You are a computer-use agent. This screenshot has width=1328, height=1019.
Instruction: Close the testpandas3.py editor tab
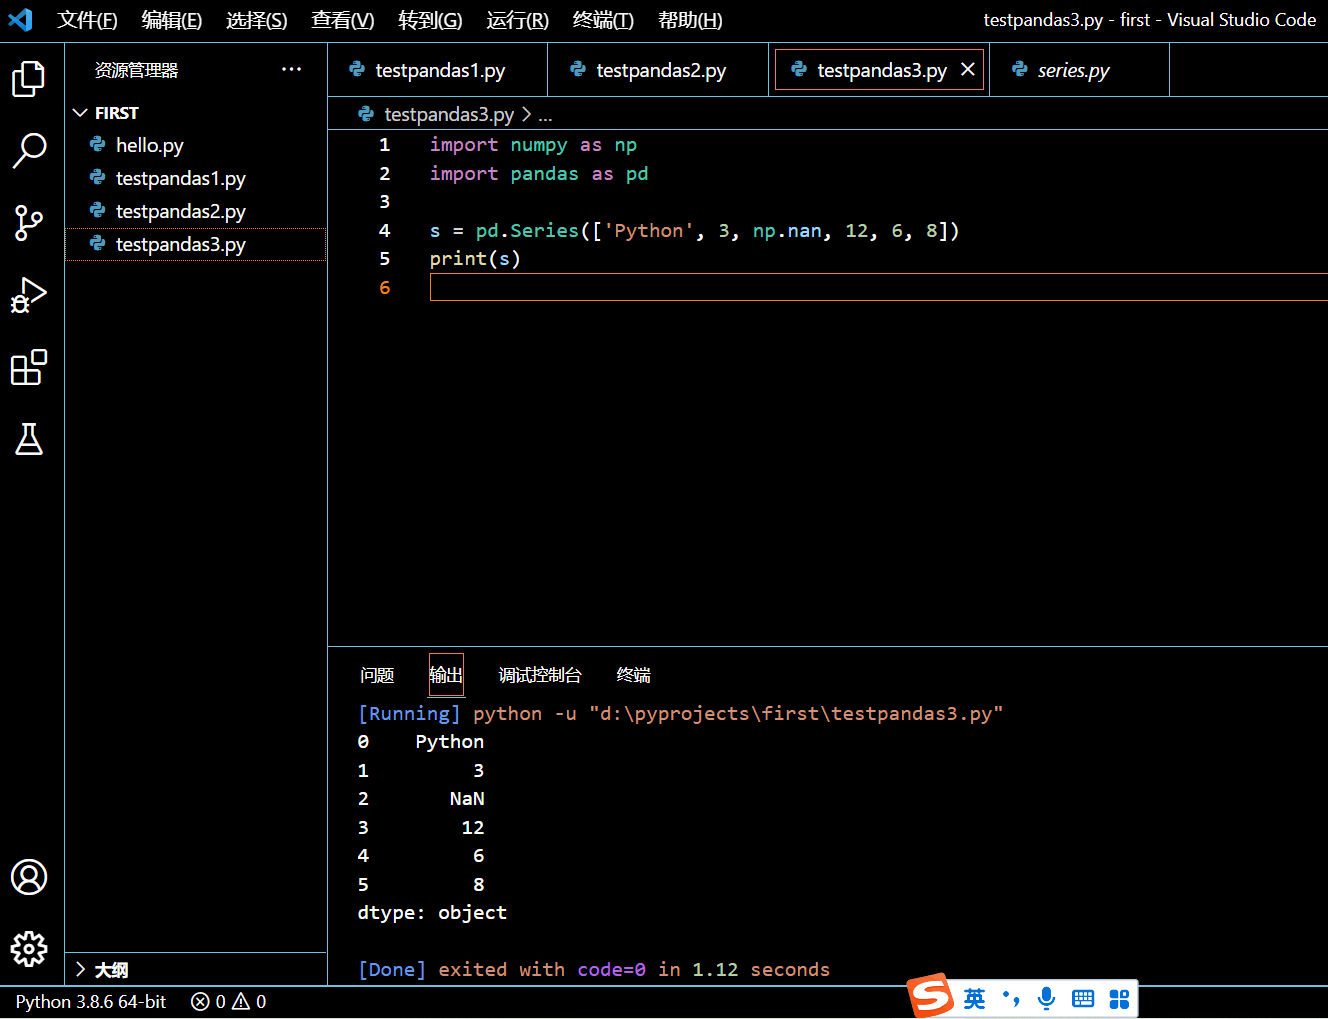(967, 69)
